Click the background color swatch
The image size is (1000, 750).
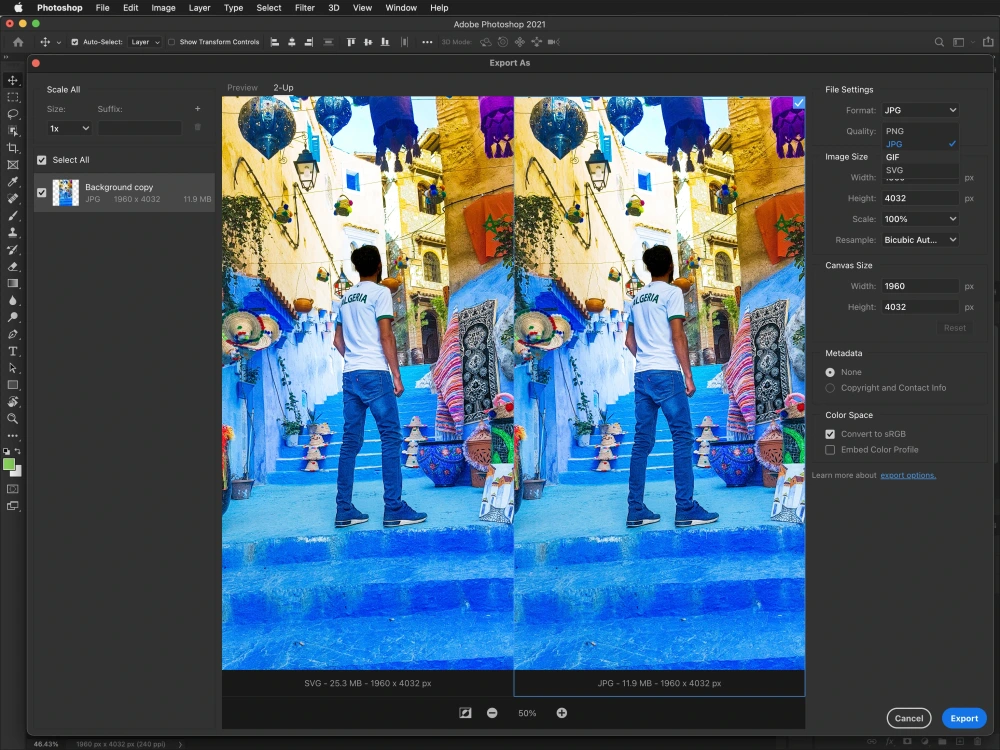18,473
